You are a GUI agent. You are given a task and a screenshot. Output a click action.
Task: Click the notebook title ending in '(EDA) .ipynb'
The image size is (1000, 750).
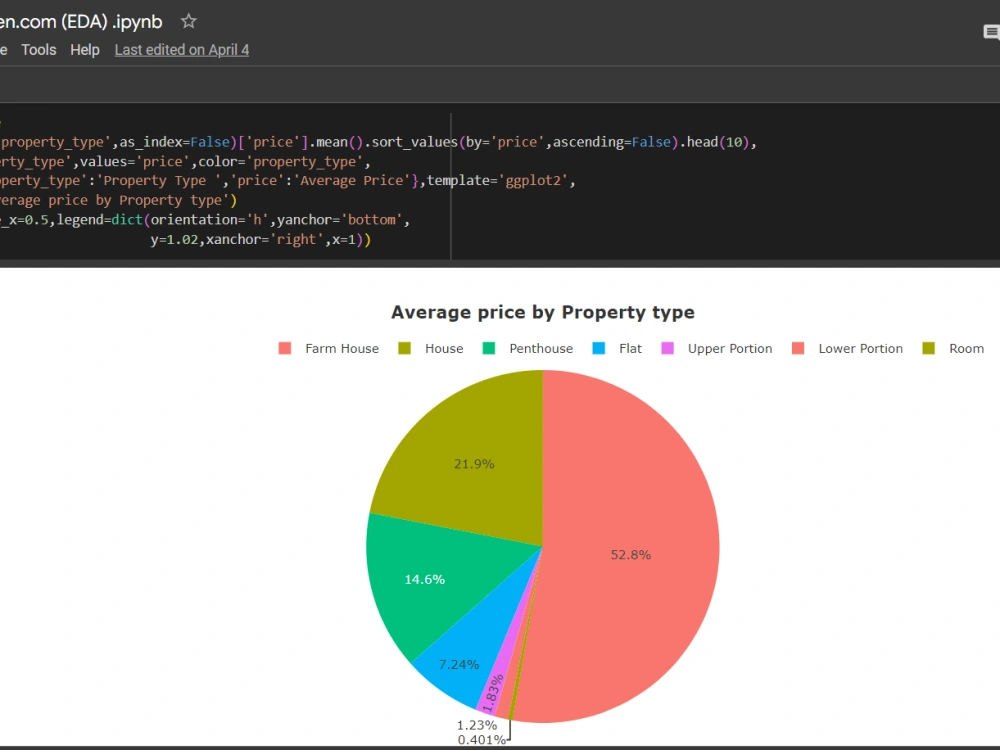[x=80, y=20]
